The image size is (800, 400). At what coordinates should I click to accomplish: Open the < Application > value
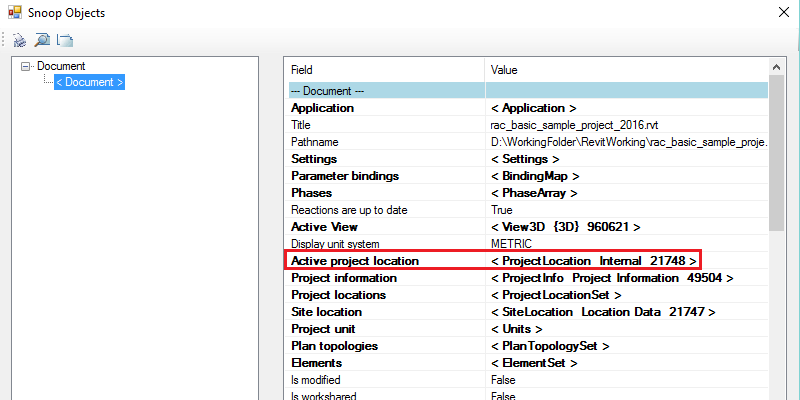[533, 108]
